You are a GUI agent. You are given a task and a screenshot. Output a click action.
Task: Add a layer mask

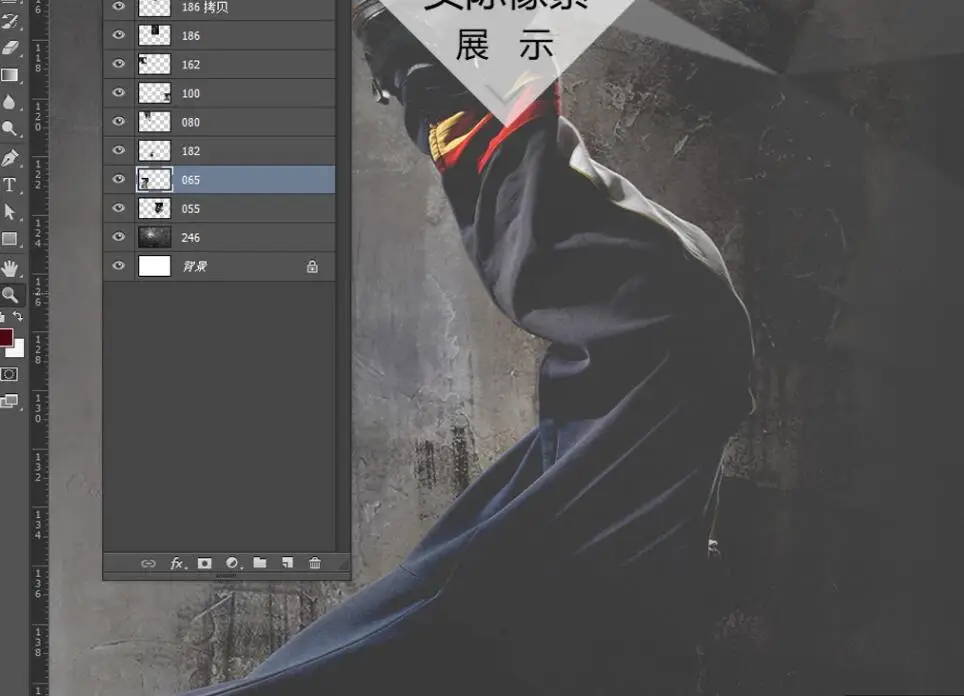pyautogui.click(x=204, y=563)
